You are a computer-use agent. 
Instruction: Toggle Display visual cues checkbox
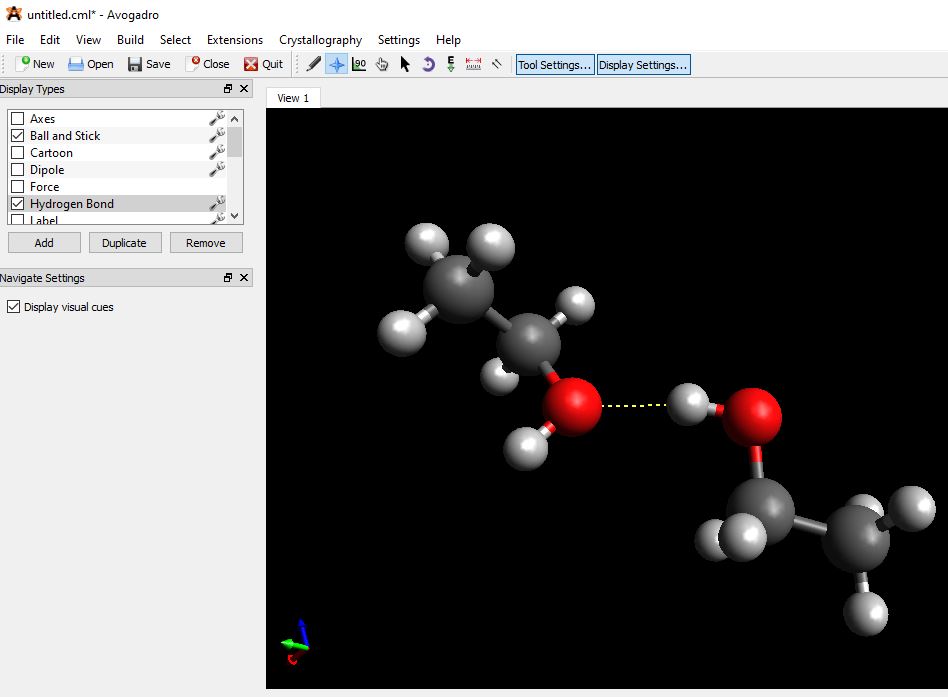click(x=13, y=307)
